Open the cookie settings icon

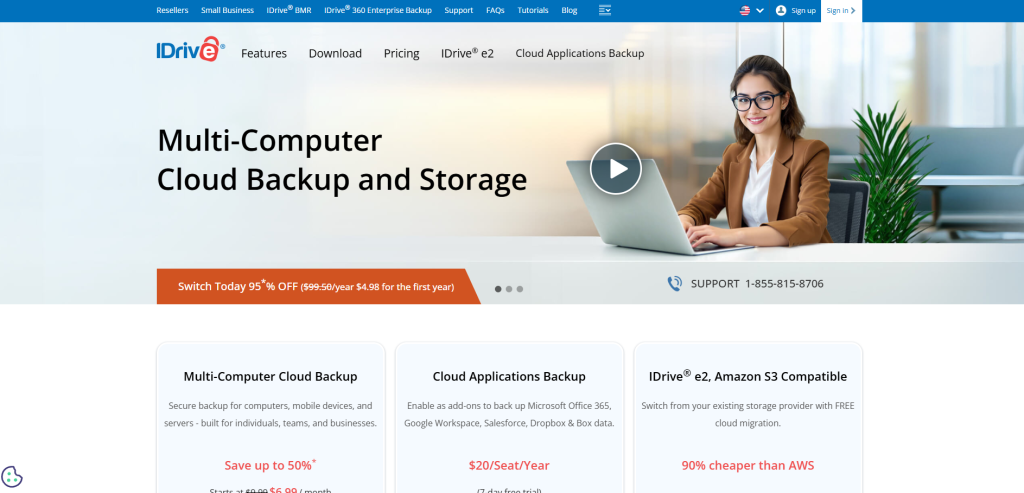pyautogui.click(x=12, y=477)
